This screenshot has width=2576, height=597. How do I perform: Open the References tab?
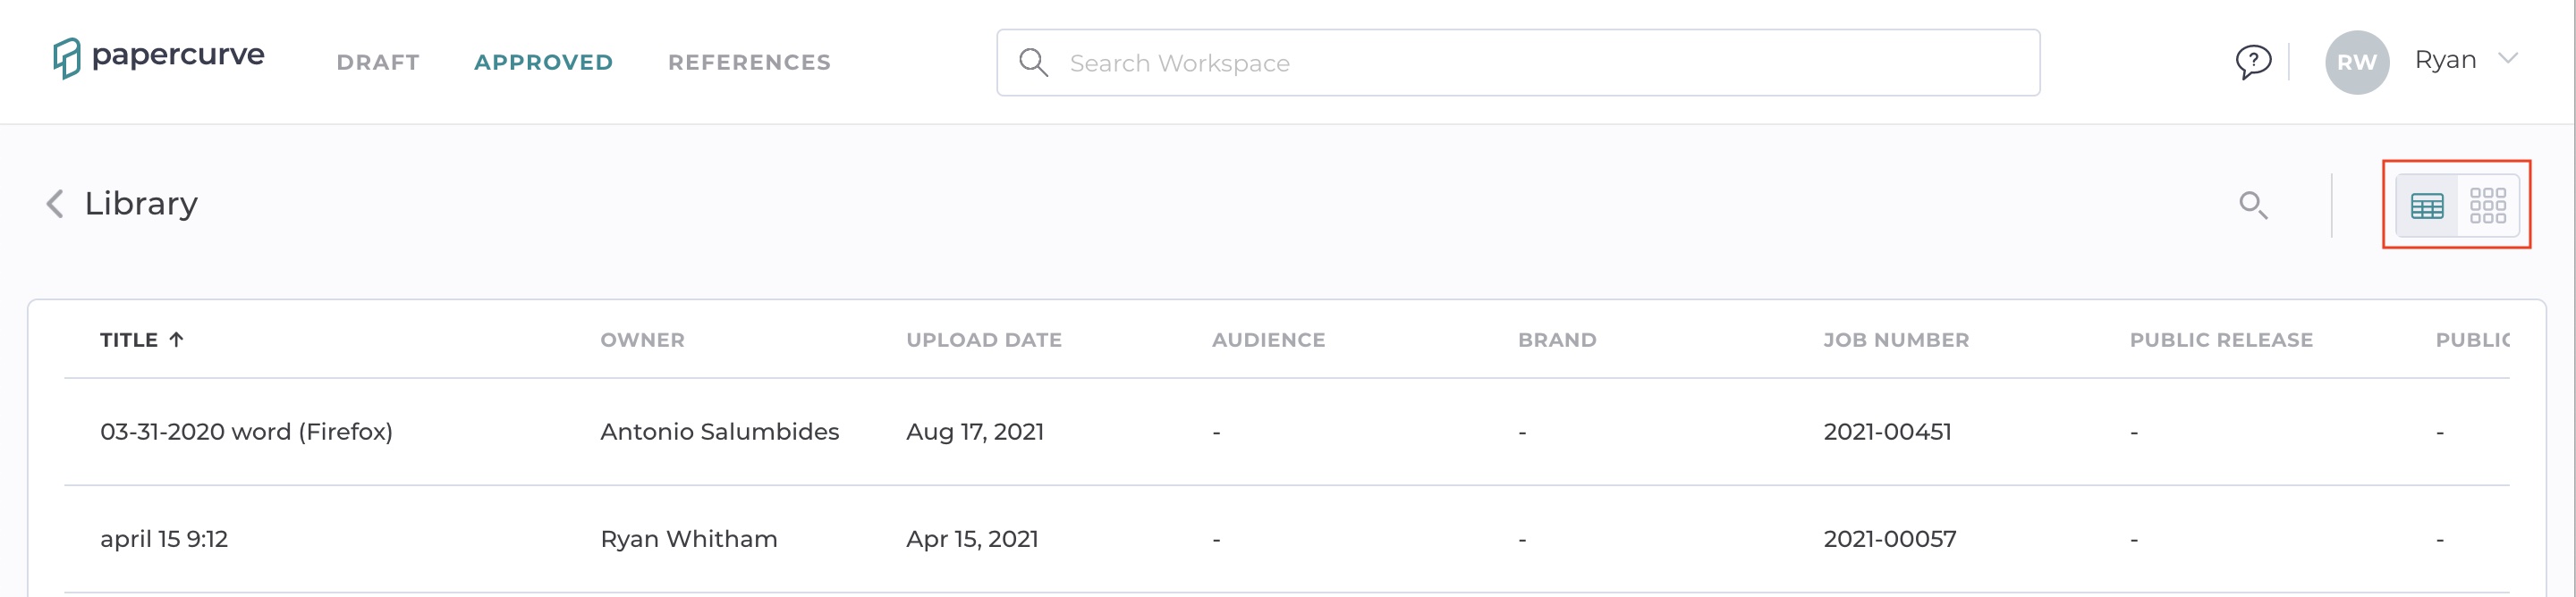tap(749, 62)
